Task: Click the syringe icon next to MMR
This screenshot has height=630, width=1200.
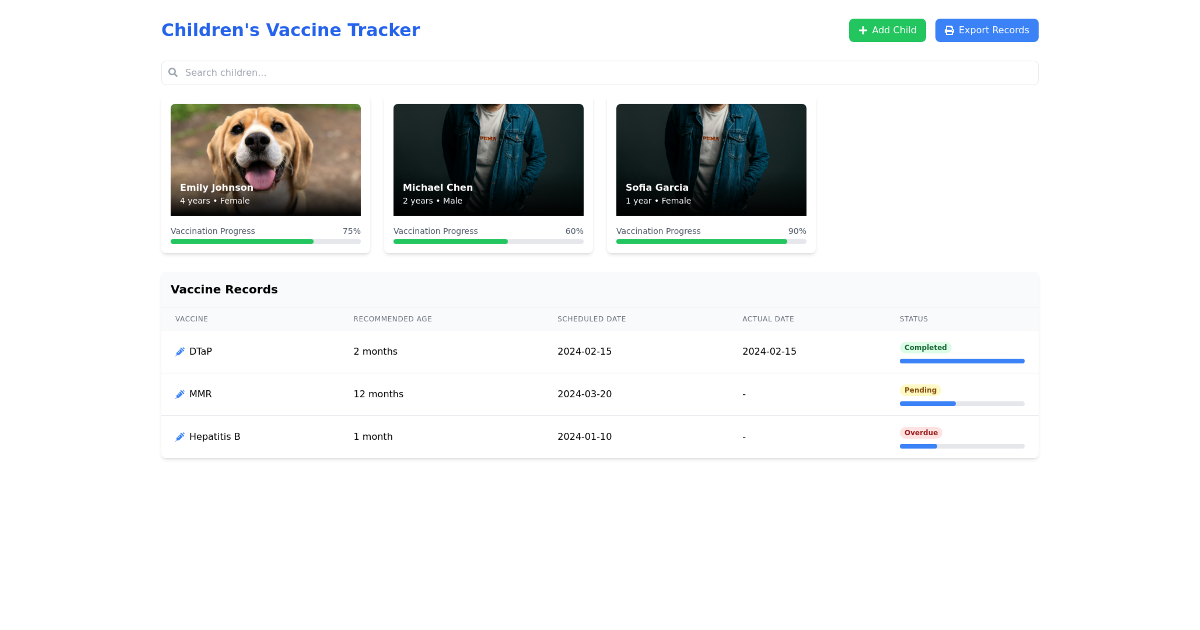Action: click(x=180, y=393)
